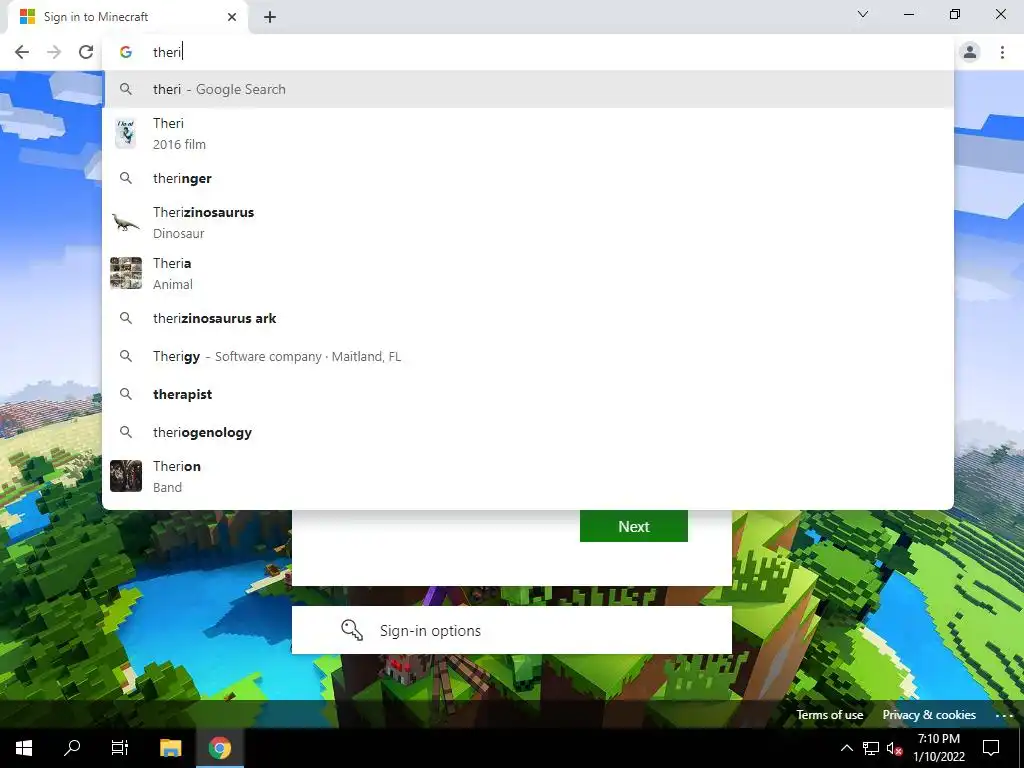
Task: Click the footer ellipsis more options
Action: coord(1004,716)
